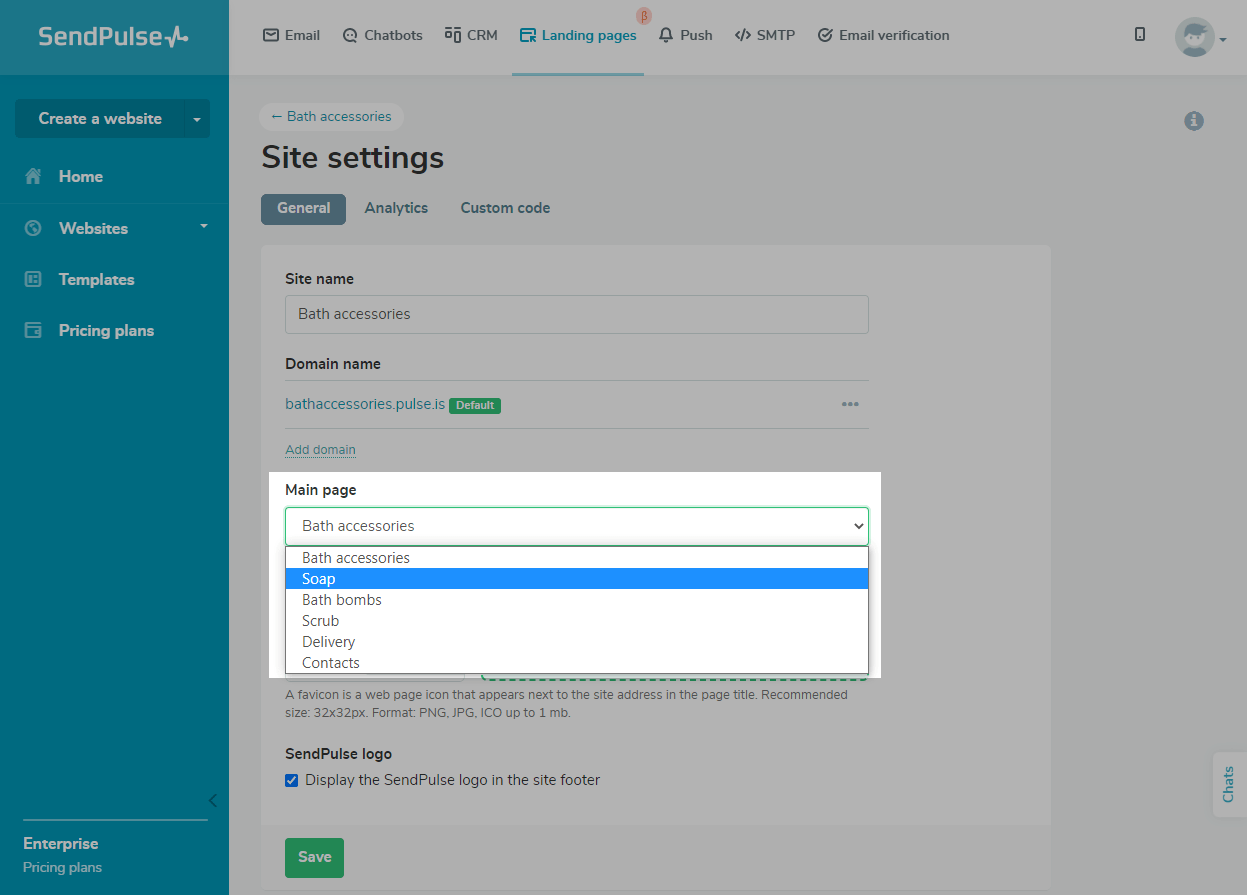Click the Templates icon in sidebar
Image resolution: width=1247 pixels, height=895 pixels.
tap(33, 279)
